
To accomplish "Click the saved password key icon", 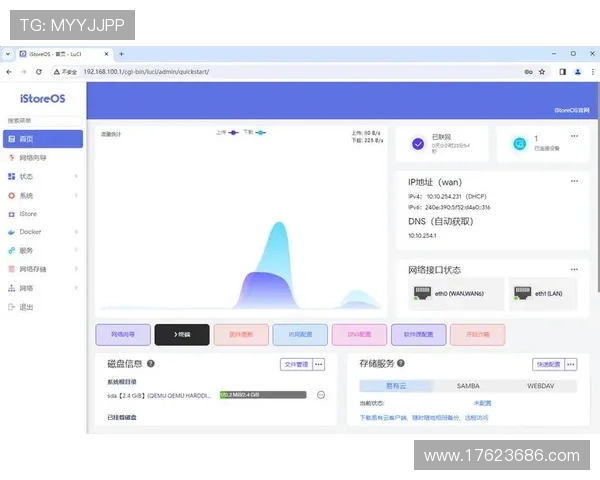I will point(528,72).
